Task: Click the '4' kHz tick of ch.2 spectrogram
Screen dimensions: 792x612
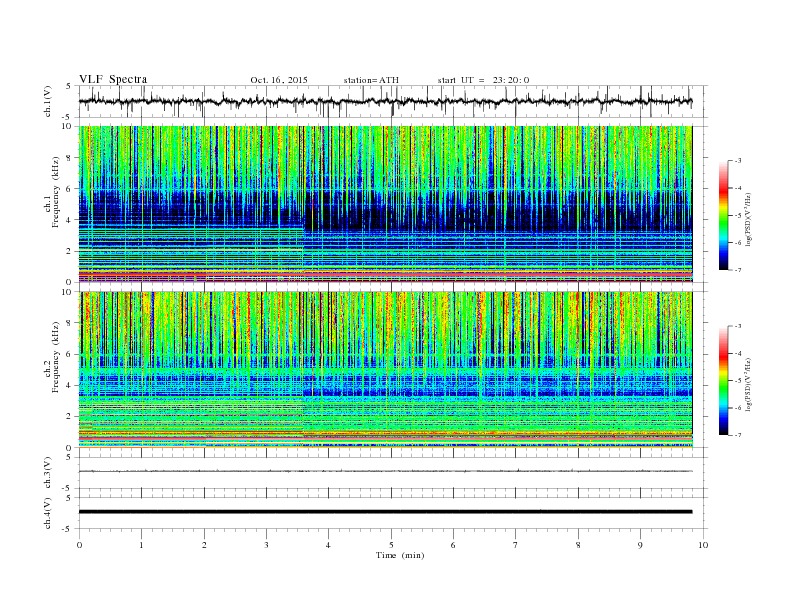Action: point(70,385)
